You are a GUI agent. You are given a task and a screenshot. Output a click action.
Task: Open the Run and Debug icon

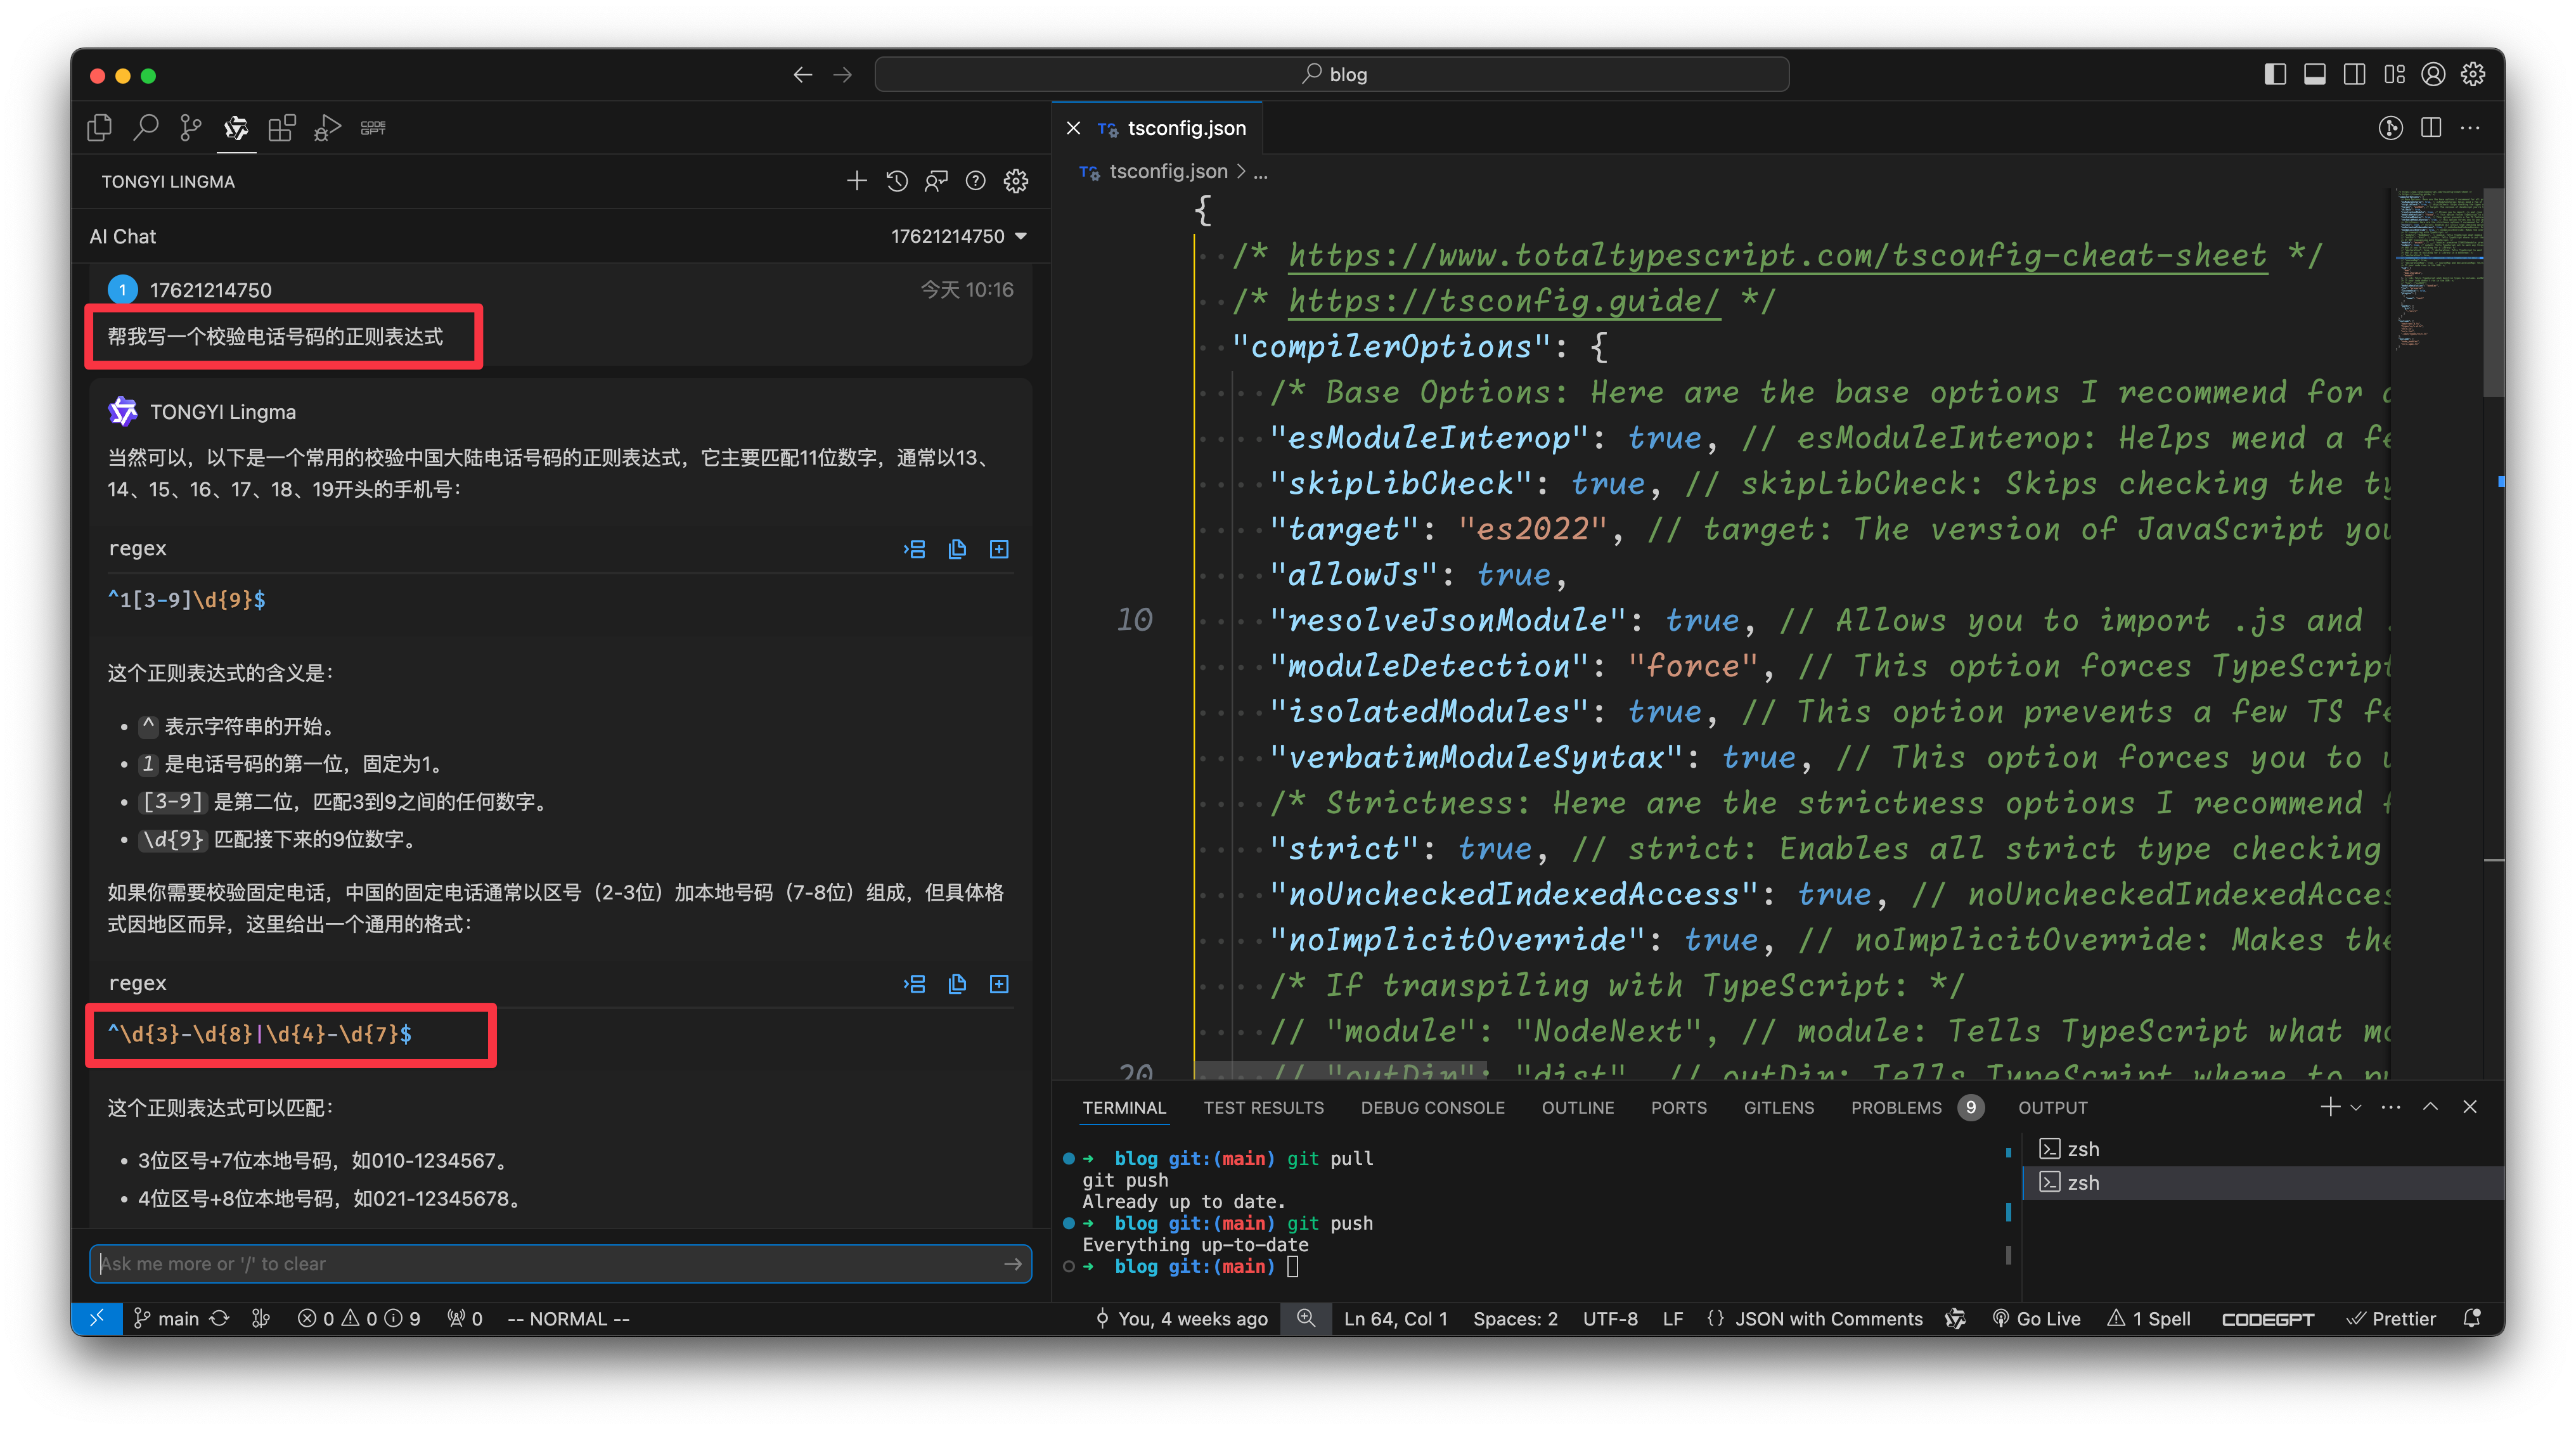point(327,127)
